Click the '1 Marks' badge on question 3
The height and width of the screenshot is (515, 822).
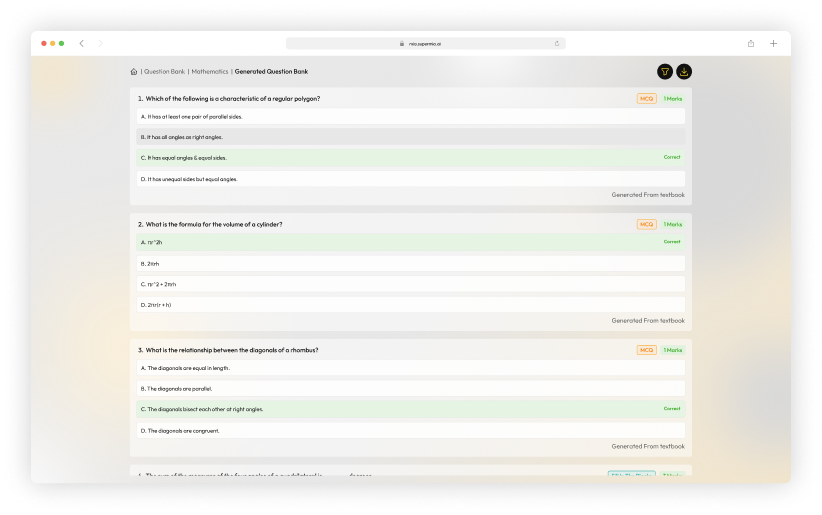(x=672, y=350)
